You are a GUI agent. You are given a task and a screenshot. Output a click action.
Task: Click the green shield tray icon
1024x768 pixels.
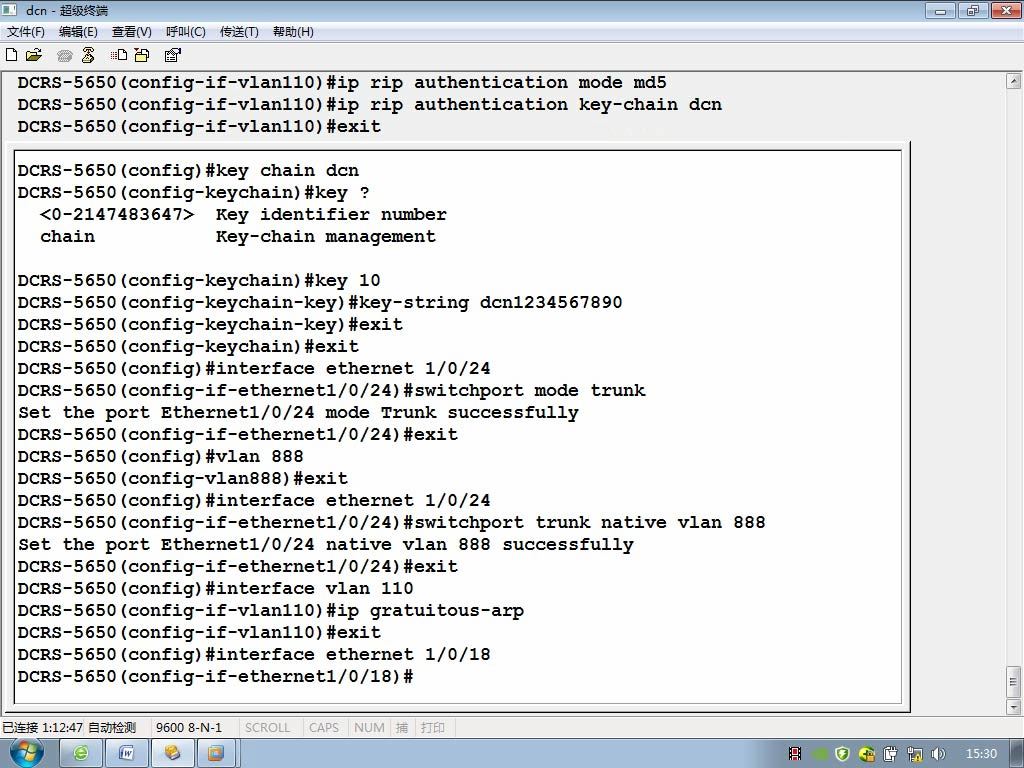(842, 754)
